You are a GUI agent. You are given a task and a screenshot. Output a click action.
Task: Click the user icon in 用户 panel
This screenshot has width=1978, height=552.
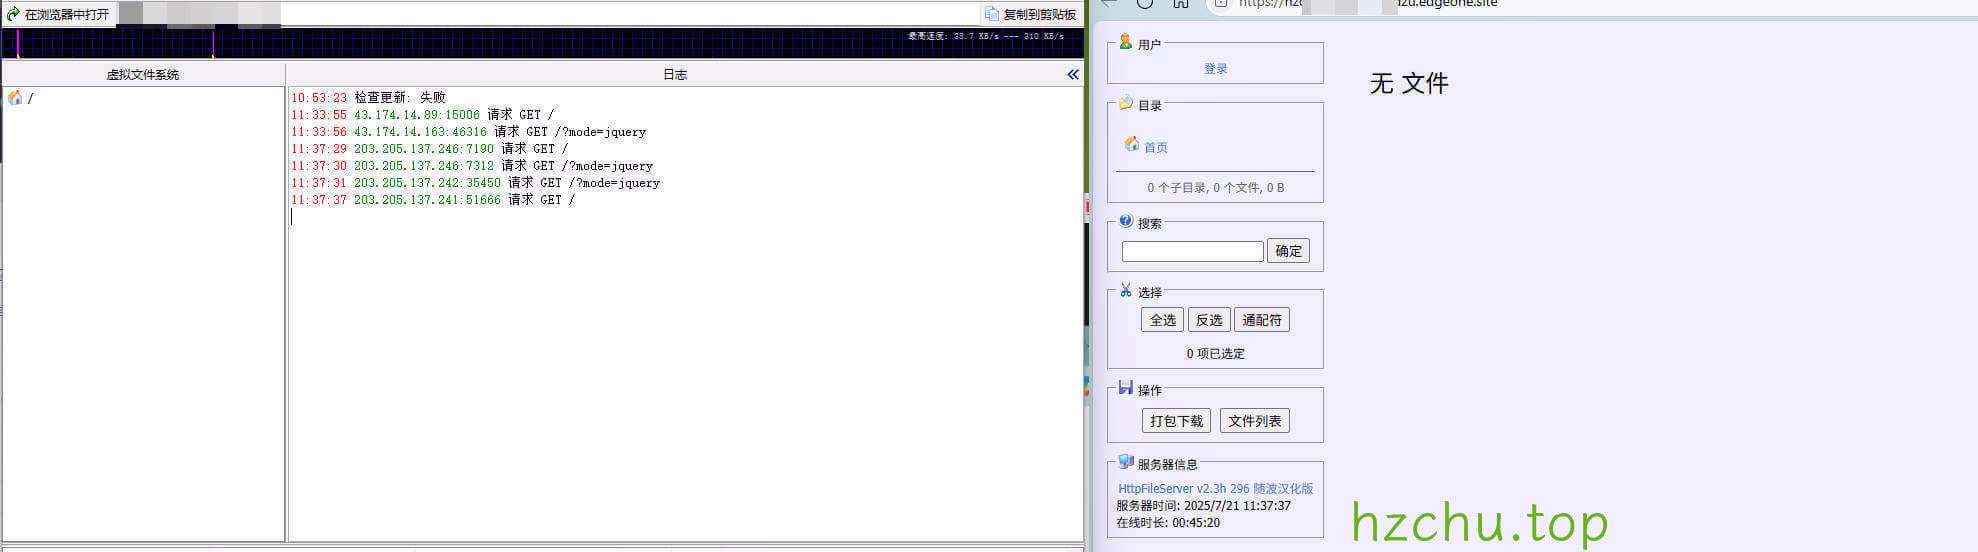point(1126,42)
